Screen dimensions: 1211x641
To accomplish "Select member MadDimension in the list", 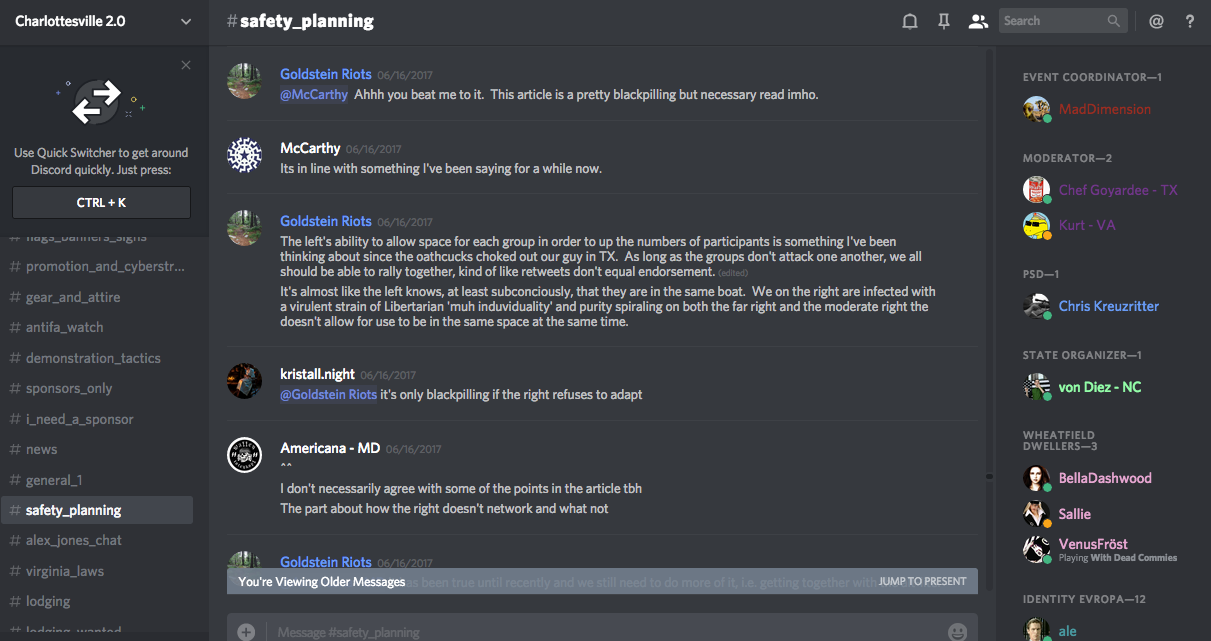I will point(1104,109).
